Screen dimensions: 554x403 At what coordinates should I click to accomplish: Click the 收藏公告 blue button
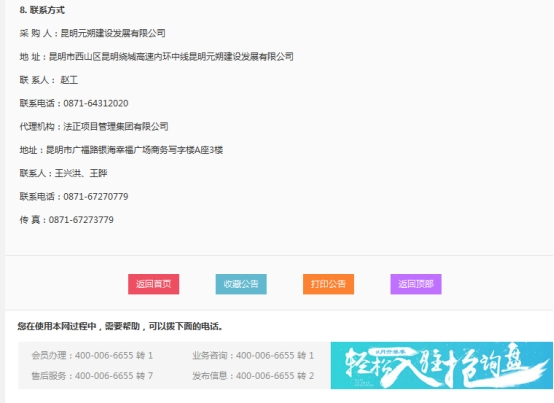click(241, 284)
